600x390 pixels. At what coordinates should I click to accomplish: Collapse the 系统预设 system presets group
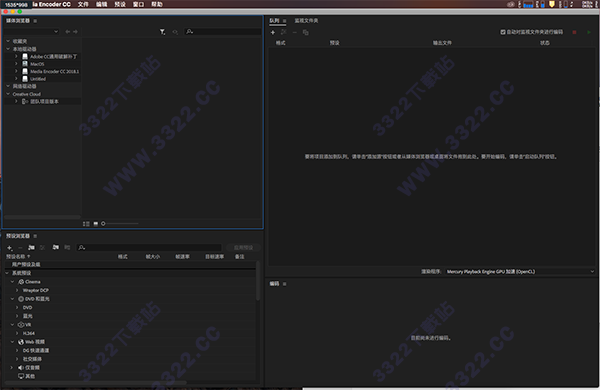7,273
